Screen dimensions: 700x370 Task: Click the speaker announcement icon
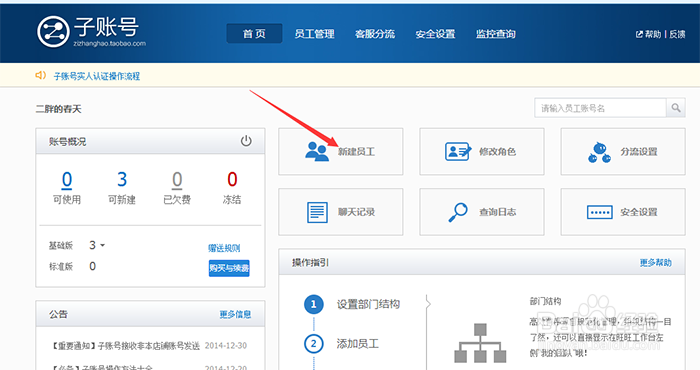click(x=41, y=75)
